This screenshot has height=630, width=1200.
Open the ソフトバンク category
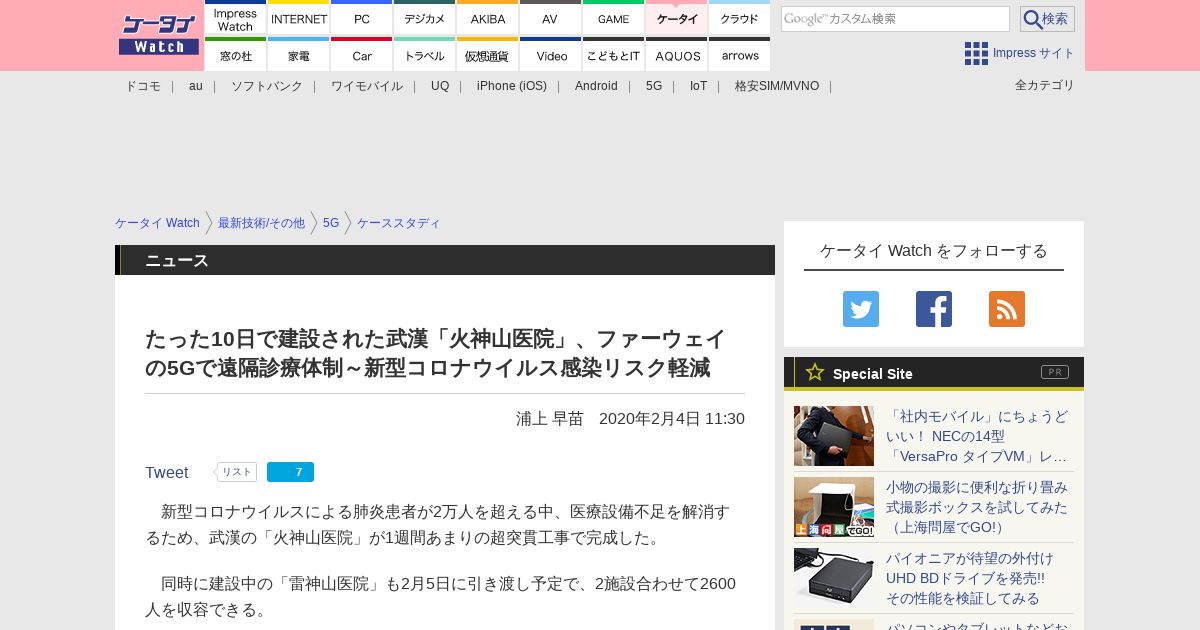[267, 86]
